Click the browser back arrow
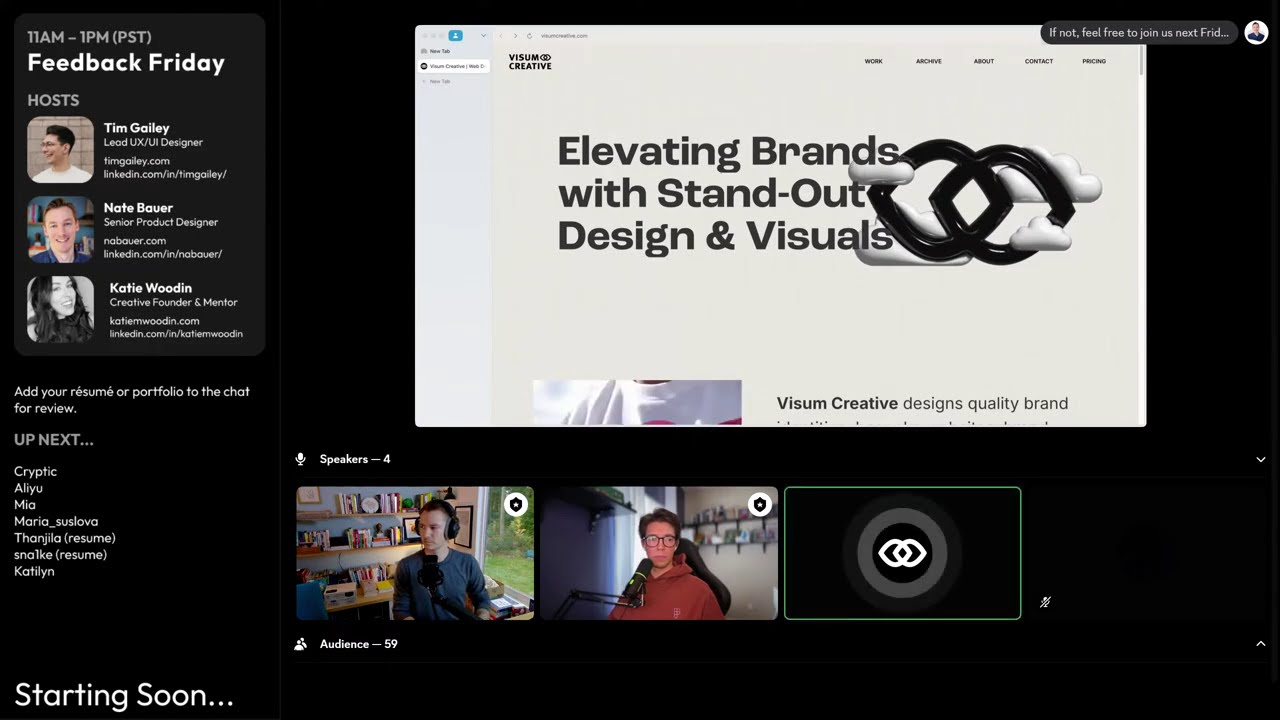Image resolution: width=1280 pixels, height=720 pixels. click(x=500, y=36)
